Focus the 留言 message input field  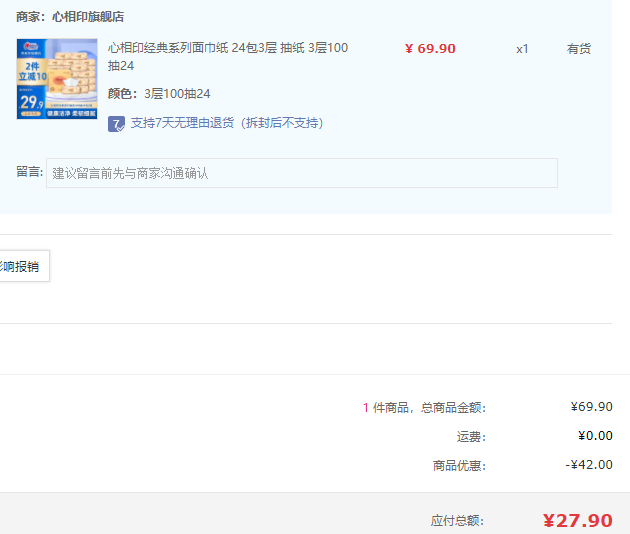tap(302, 173)
